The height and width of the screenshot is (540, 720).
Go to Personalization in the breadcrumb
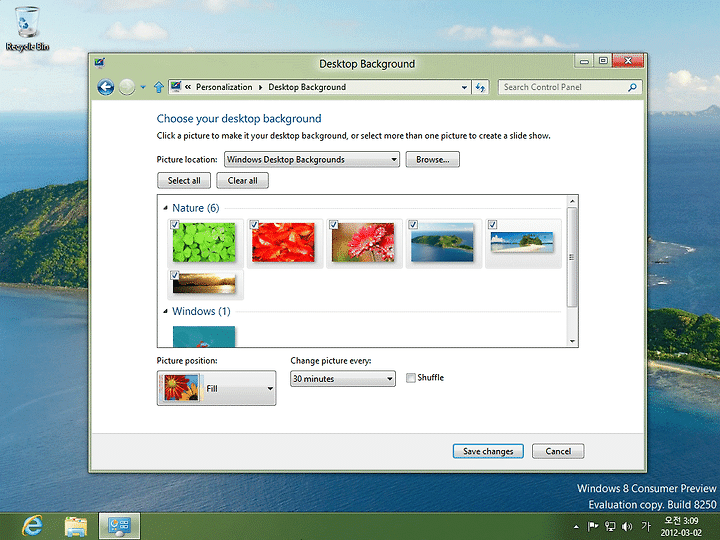tap(224, 87)
